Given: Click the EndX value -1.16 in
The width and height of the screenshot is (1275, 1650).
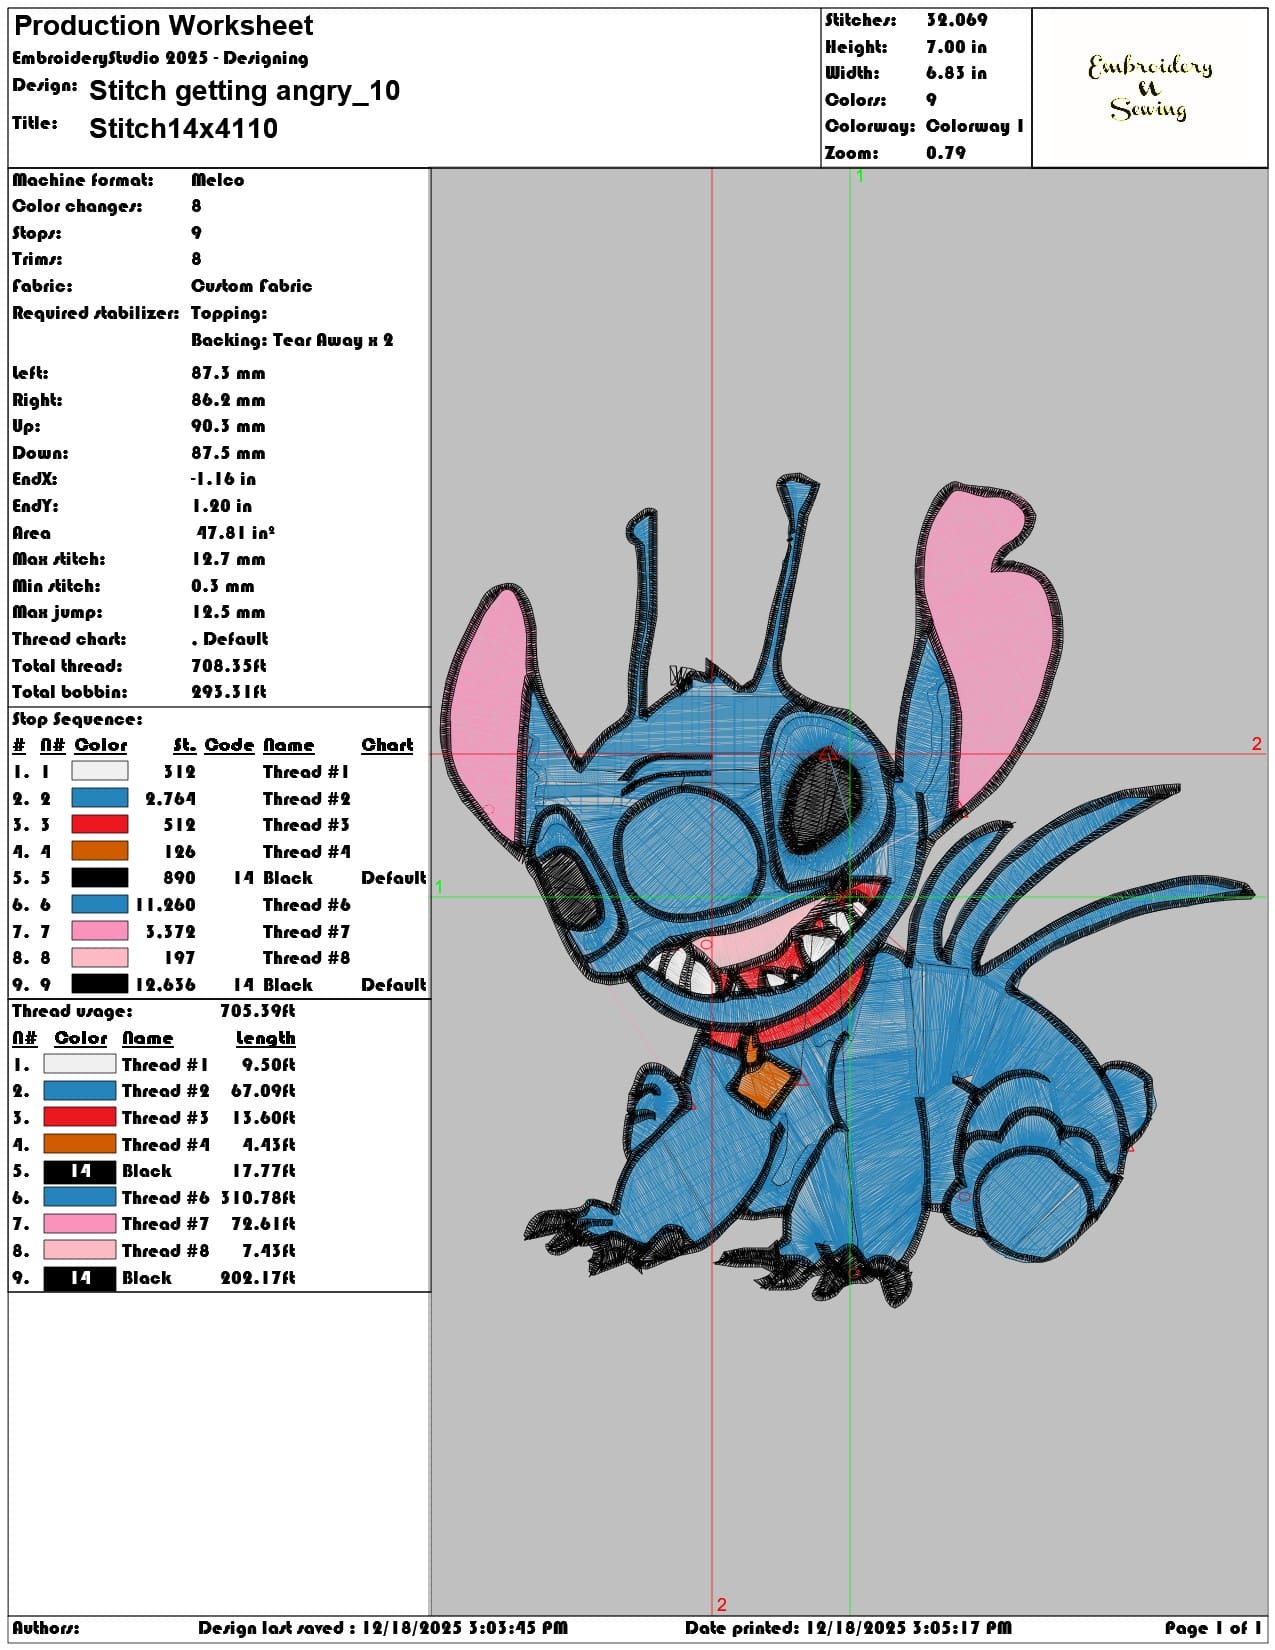Looking at the screenshot, I should [223, 479].
